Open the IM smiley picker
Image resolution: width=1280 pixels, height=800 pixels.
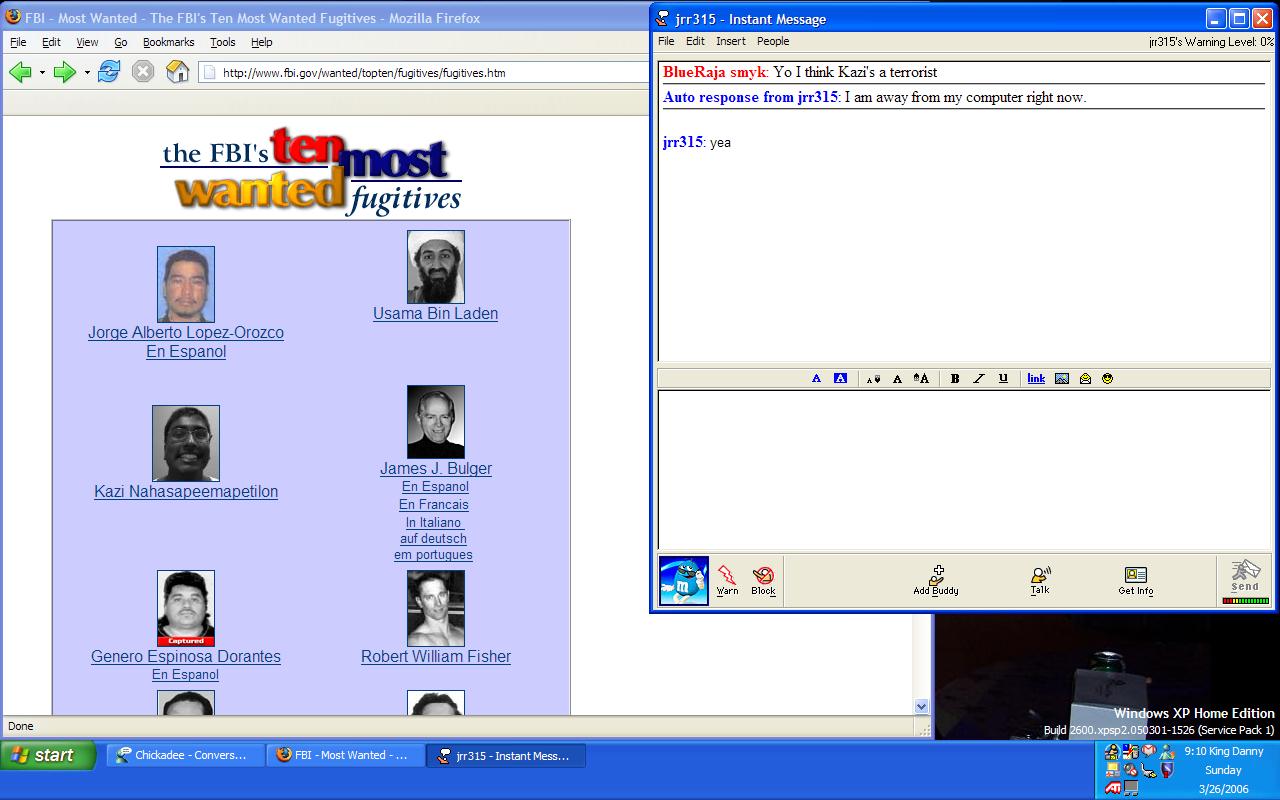click(1108, 378)
